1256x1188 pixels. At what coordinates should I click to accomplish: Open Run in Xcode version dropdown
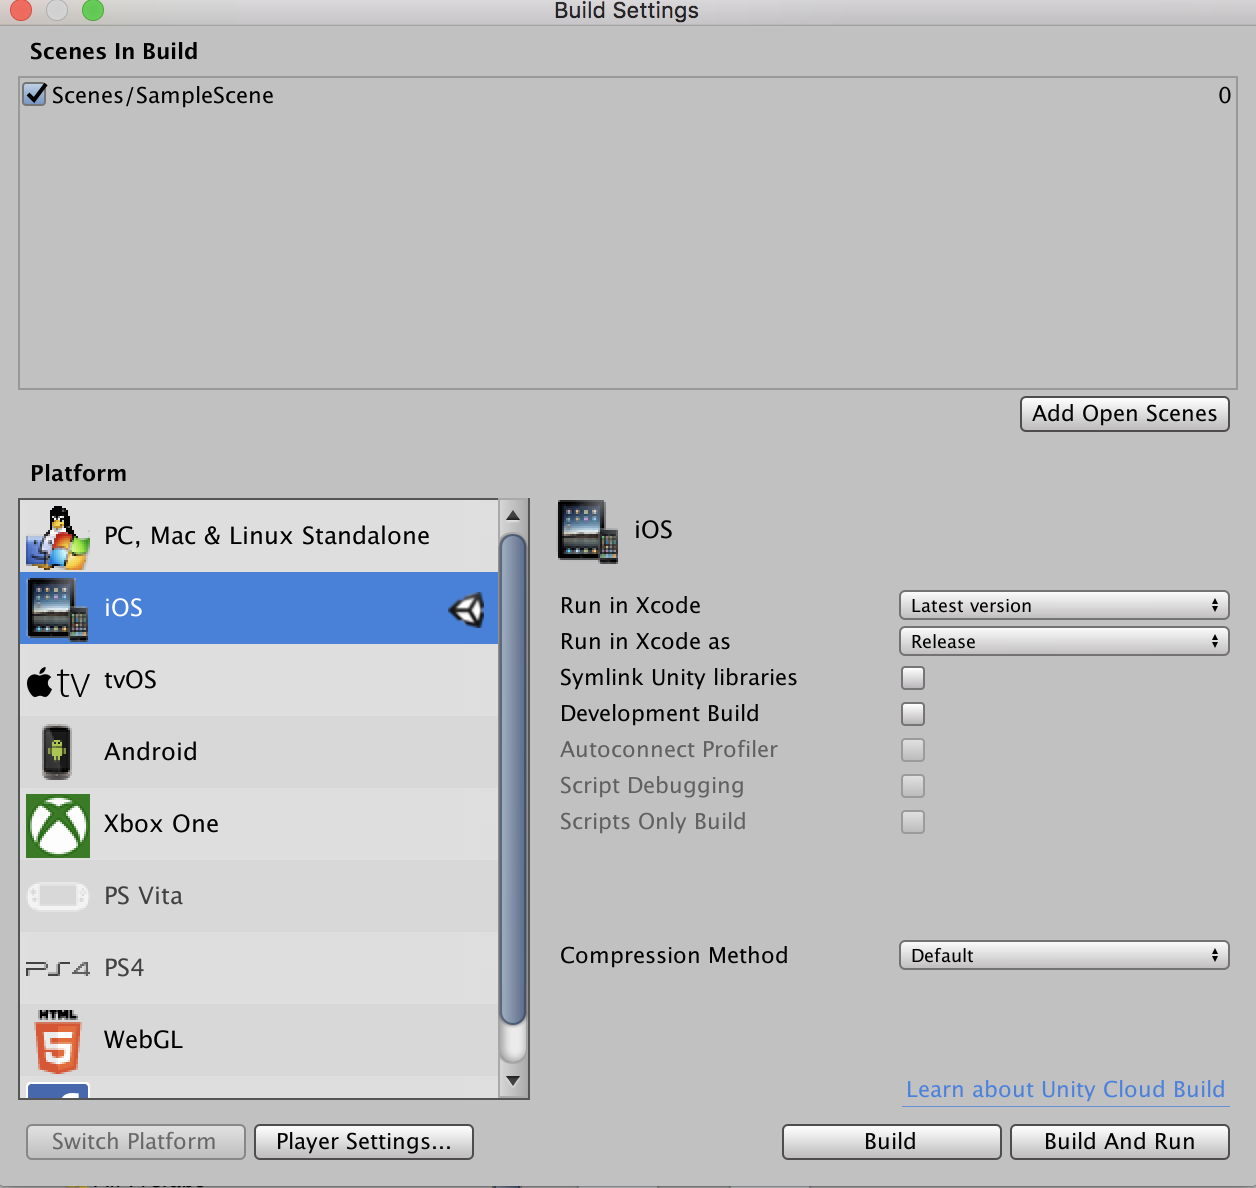(x=1064, y=605)
